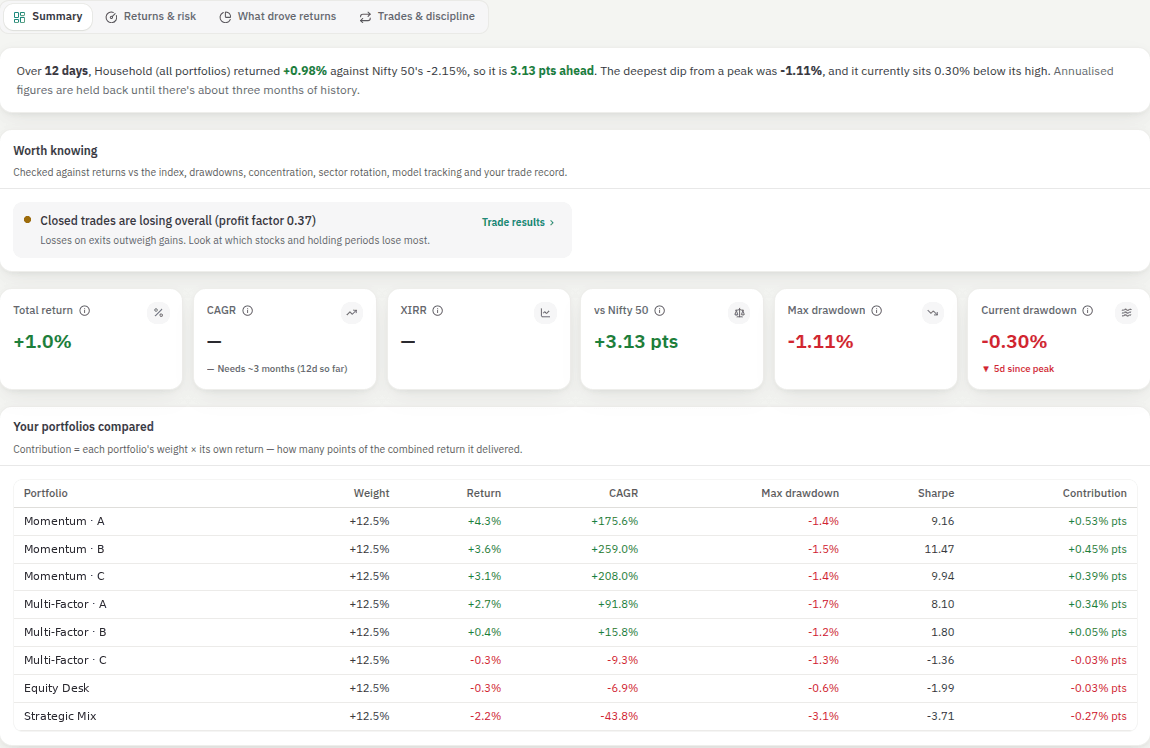Select the Momentum · B row
This screenshot has width=1150, height=748.
pos(575,549)
